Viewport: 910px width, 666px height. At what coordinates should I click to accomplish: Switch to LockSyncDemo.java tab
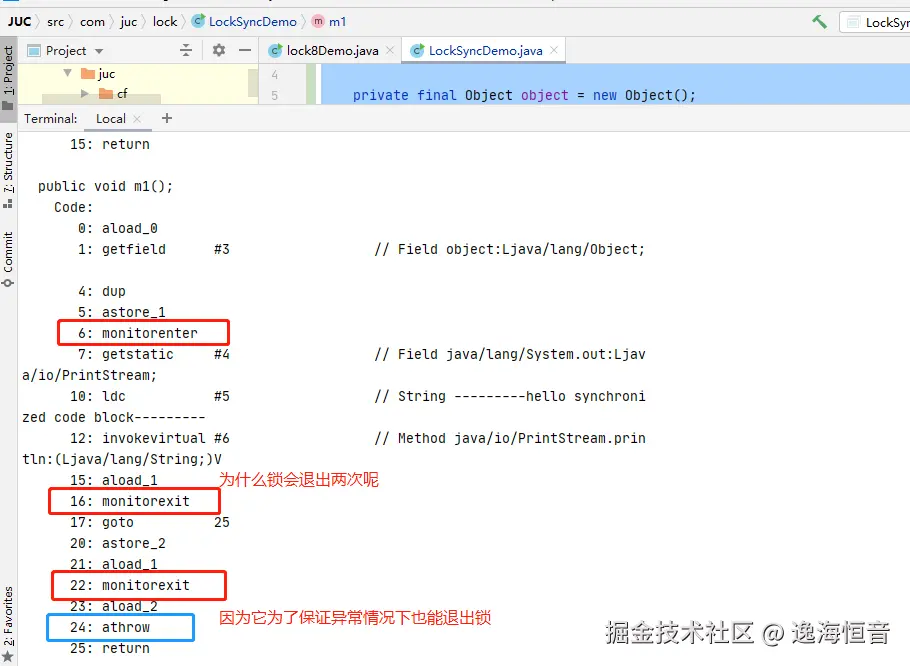click(x=485, y=50)
